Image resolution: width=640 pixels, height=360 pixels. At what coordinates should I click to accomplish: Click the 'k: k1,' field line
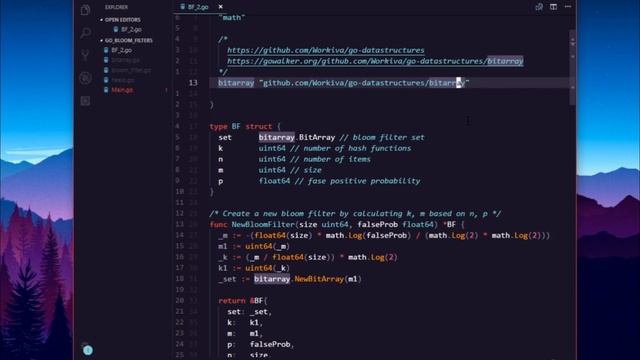[245, 322]
